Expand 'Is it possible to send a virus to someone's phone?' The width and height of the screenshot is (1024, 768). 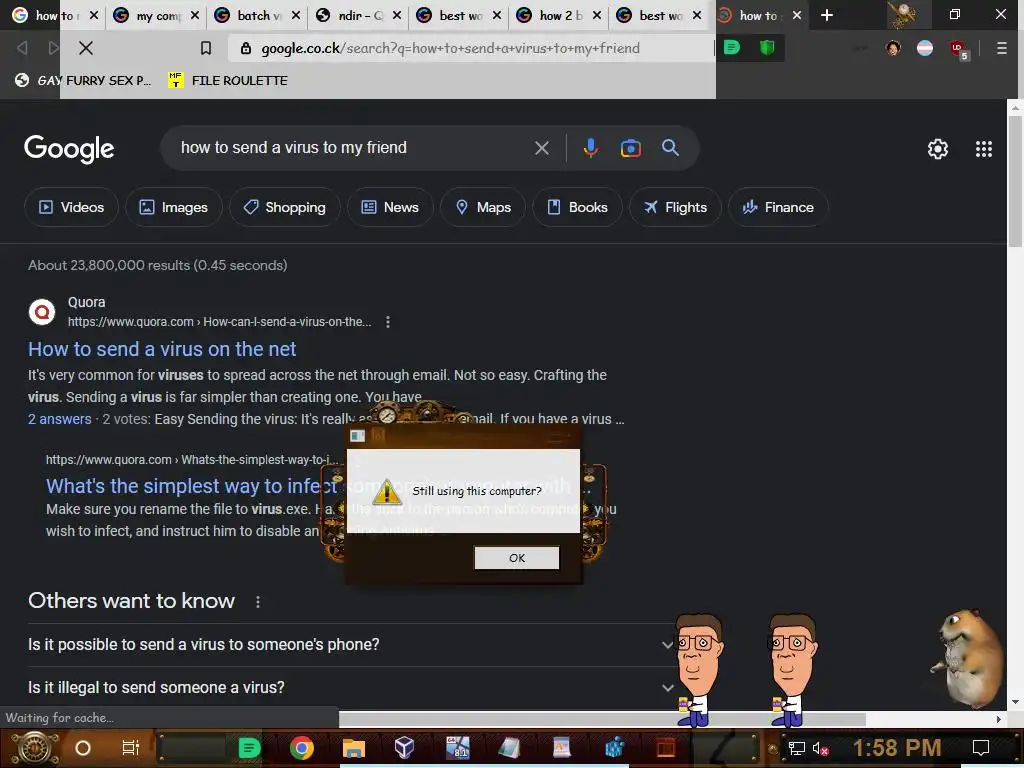(350, 645)
